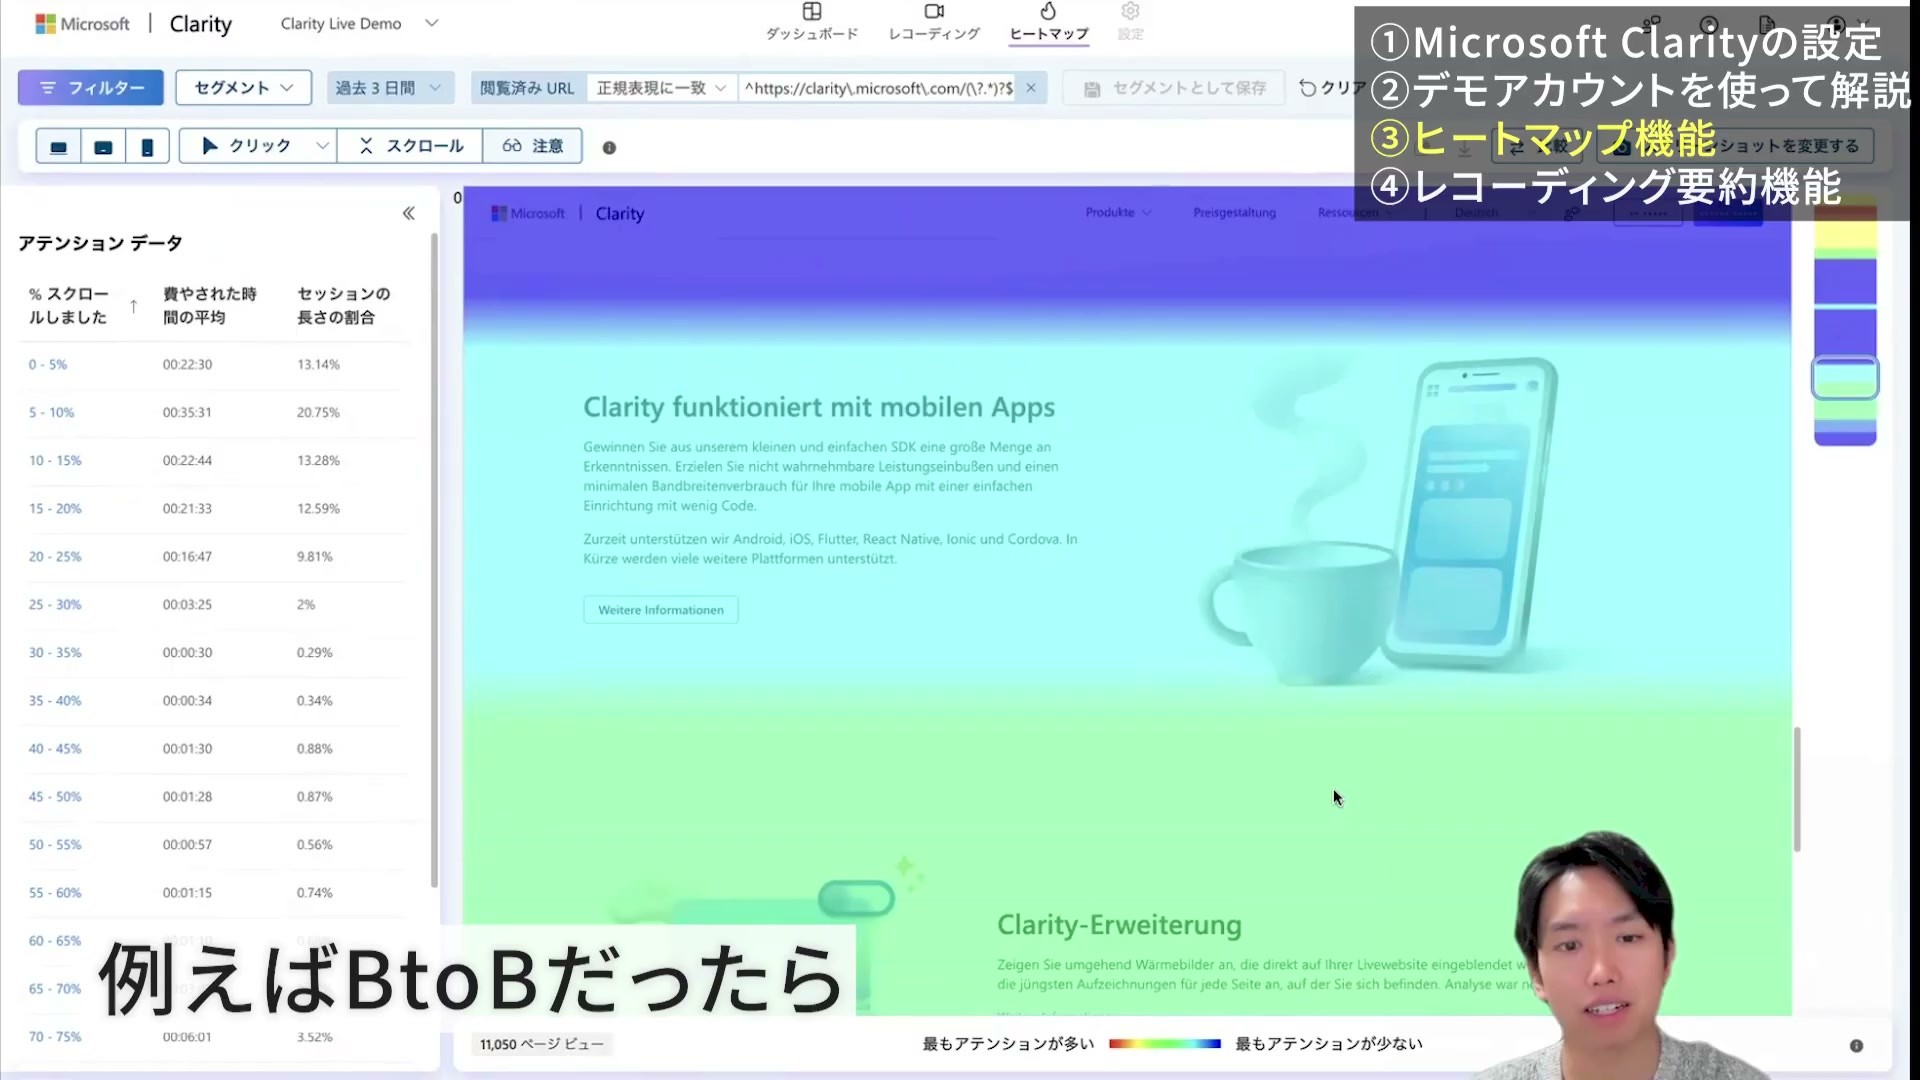Screen dimensions: 1920x1080
Task: Switch to 注意 attention heatmap
Action: click(x=532, y=146)
